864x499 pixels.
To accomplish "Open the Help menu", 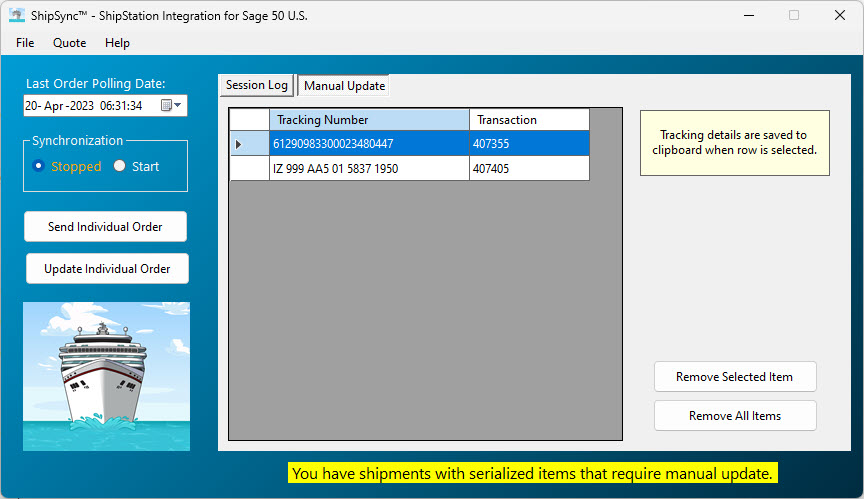I will [x=117, y=43].
